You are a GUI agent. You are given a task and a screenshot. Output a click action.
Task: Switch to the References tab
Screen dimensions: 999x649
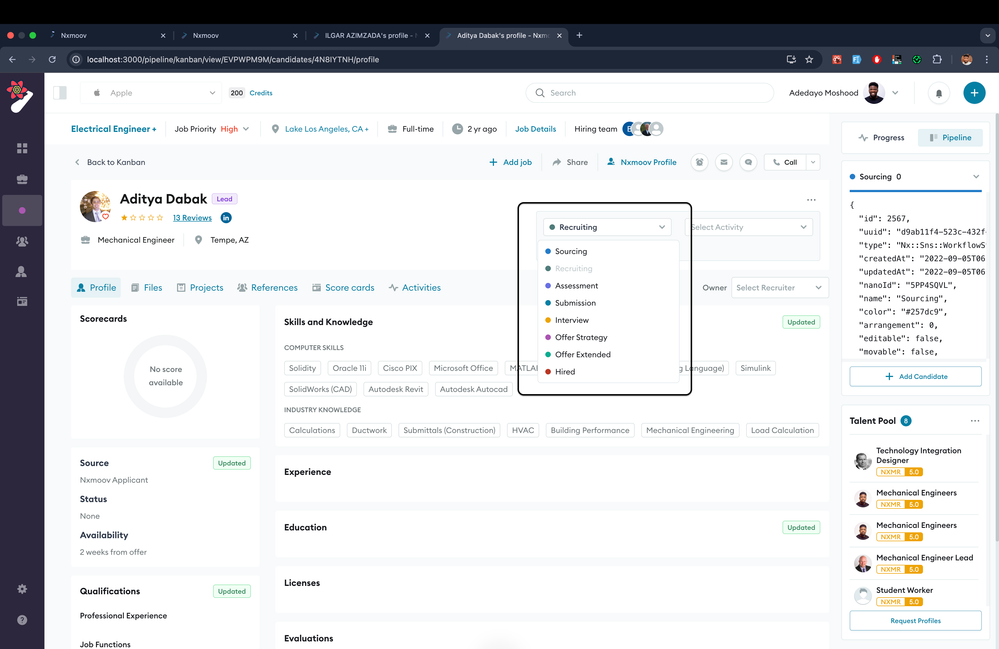(268, 288)
